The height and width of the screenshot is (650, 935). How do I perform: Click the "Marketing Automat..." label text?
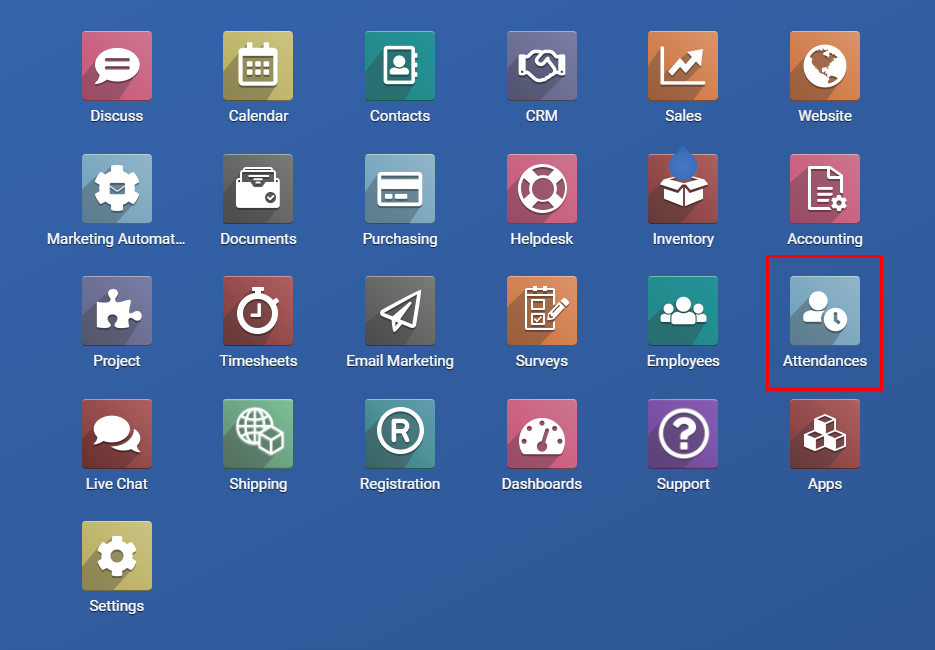click(116, 239)
